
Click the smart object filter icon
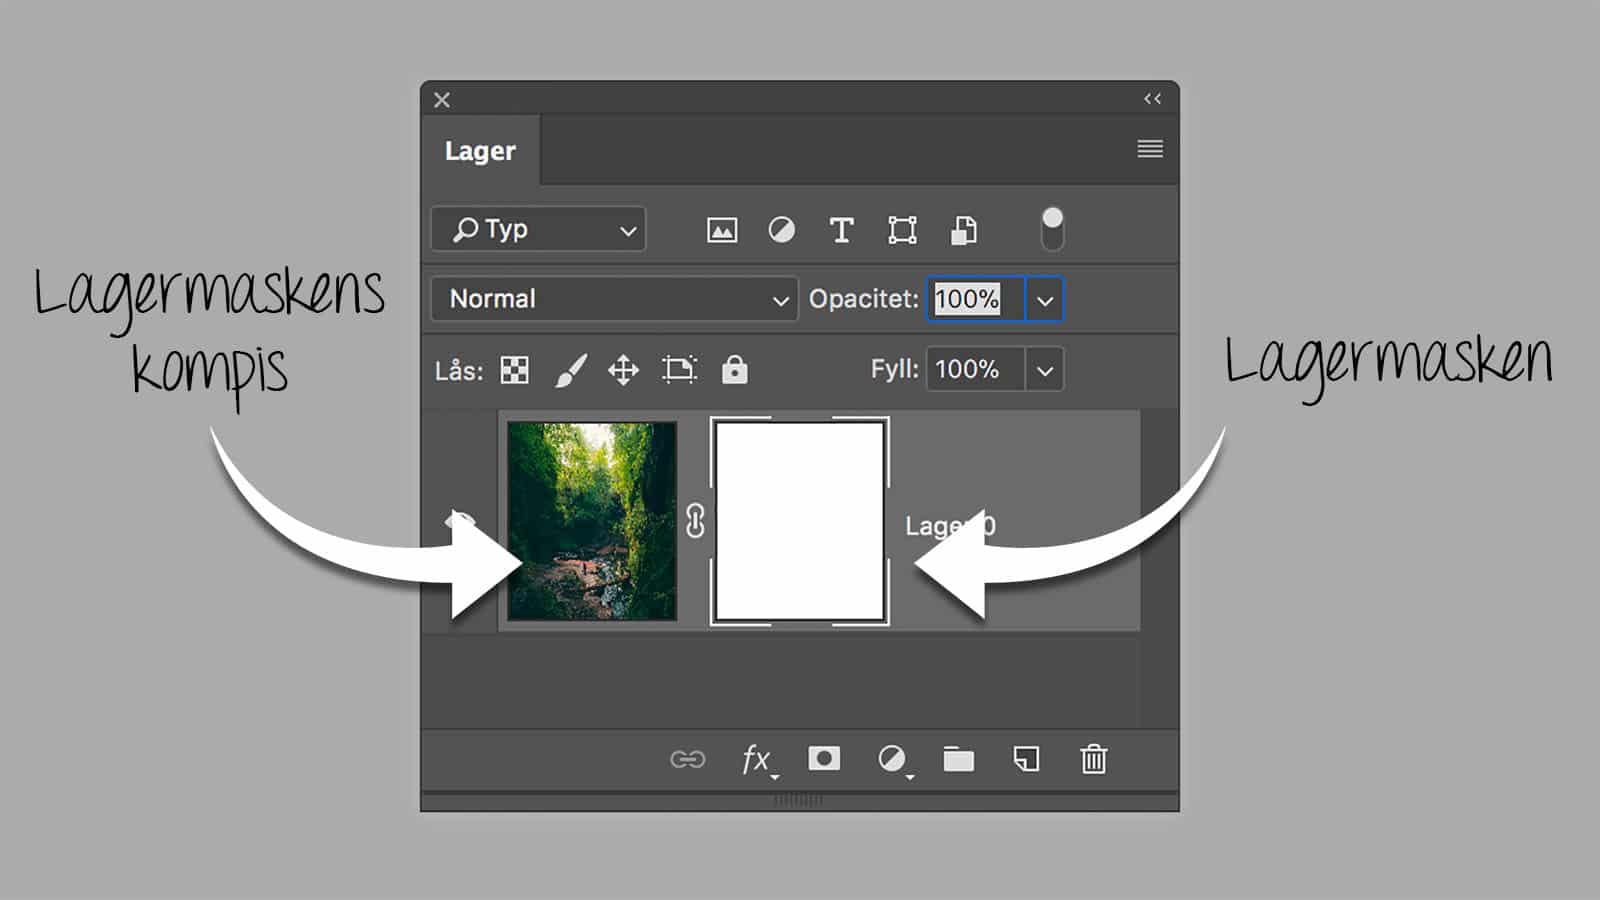pyautogui.click(x=963, y=230)
